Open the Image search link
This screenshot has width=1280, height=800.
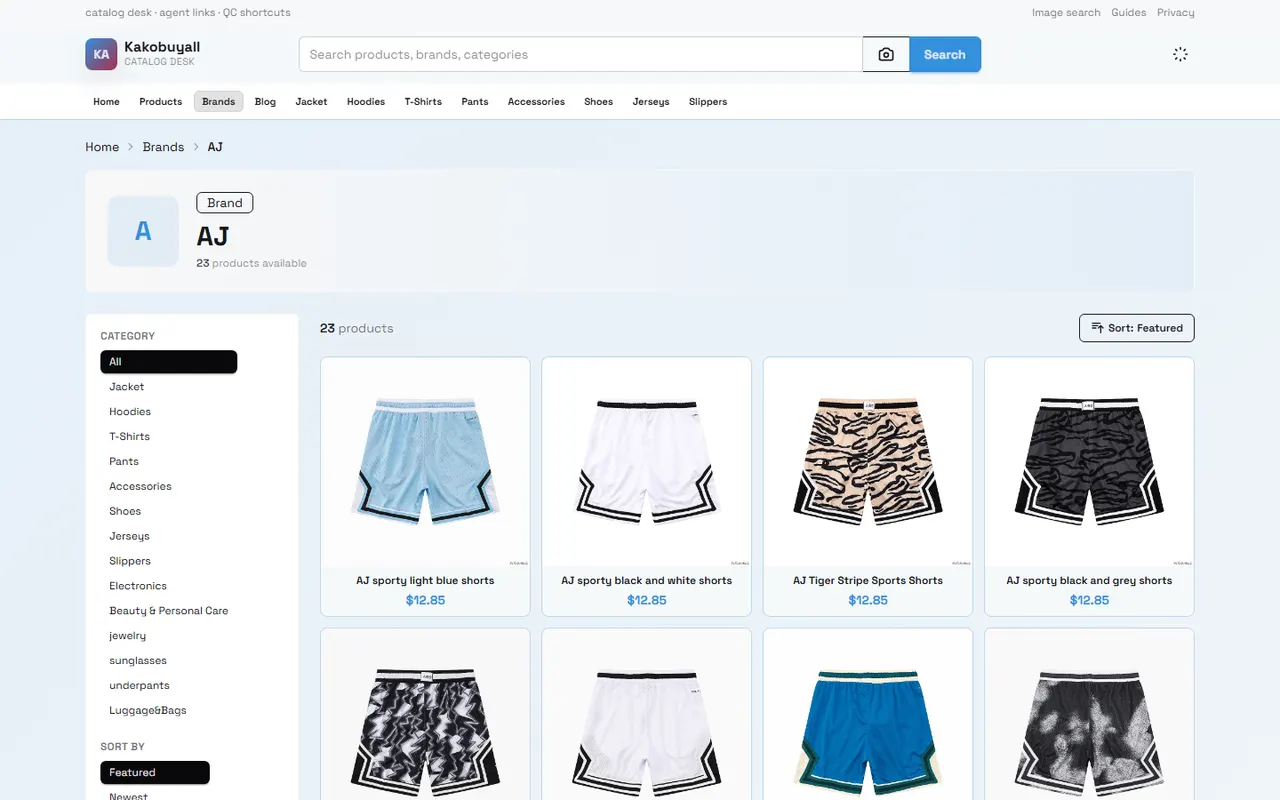tap(1066, 13)
